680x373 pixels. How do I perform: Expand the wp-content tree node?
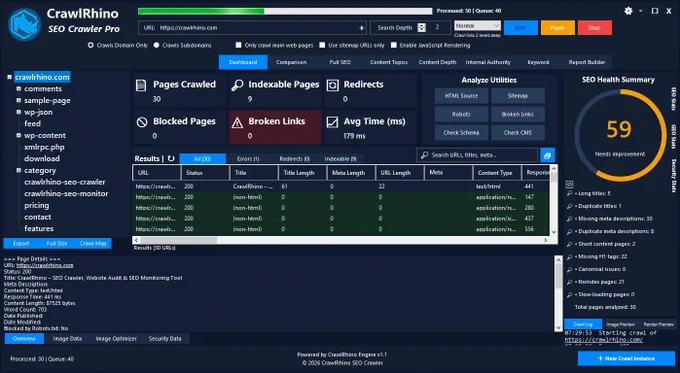(x=19, y=135)
